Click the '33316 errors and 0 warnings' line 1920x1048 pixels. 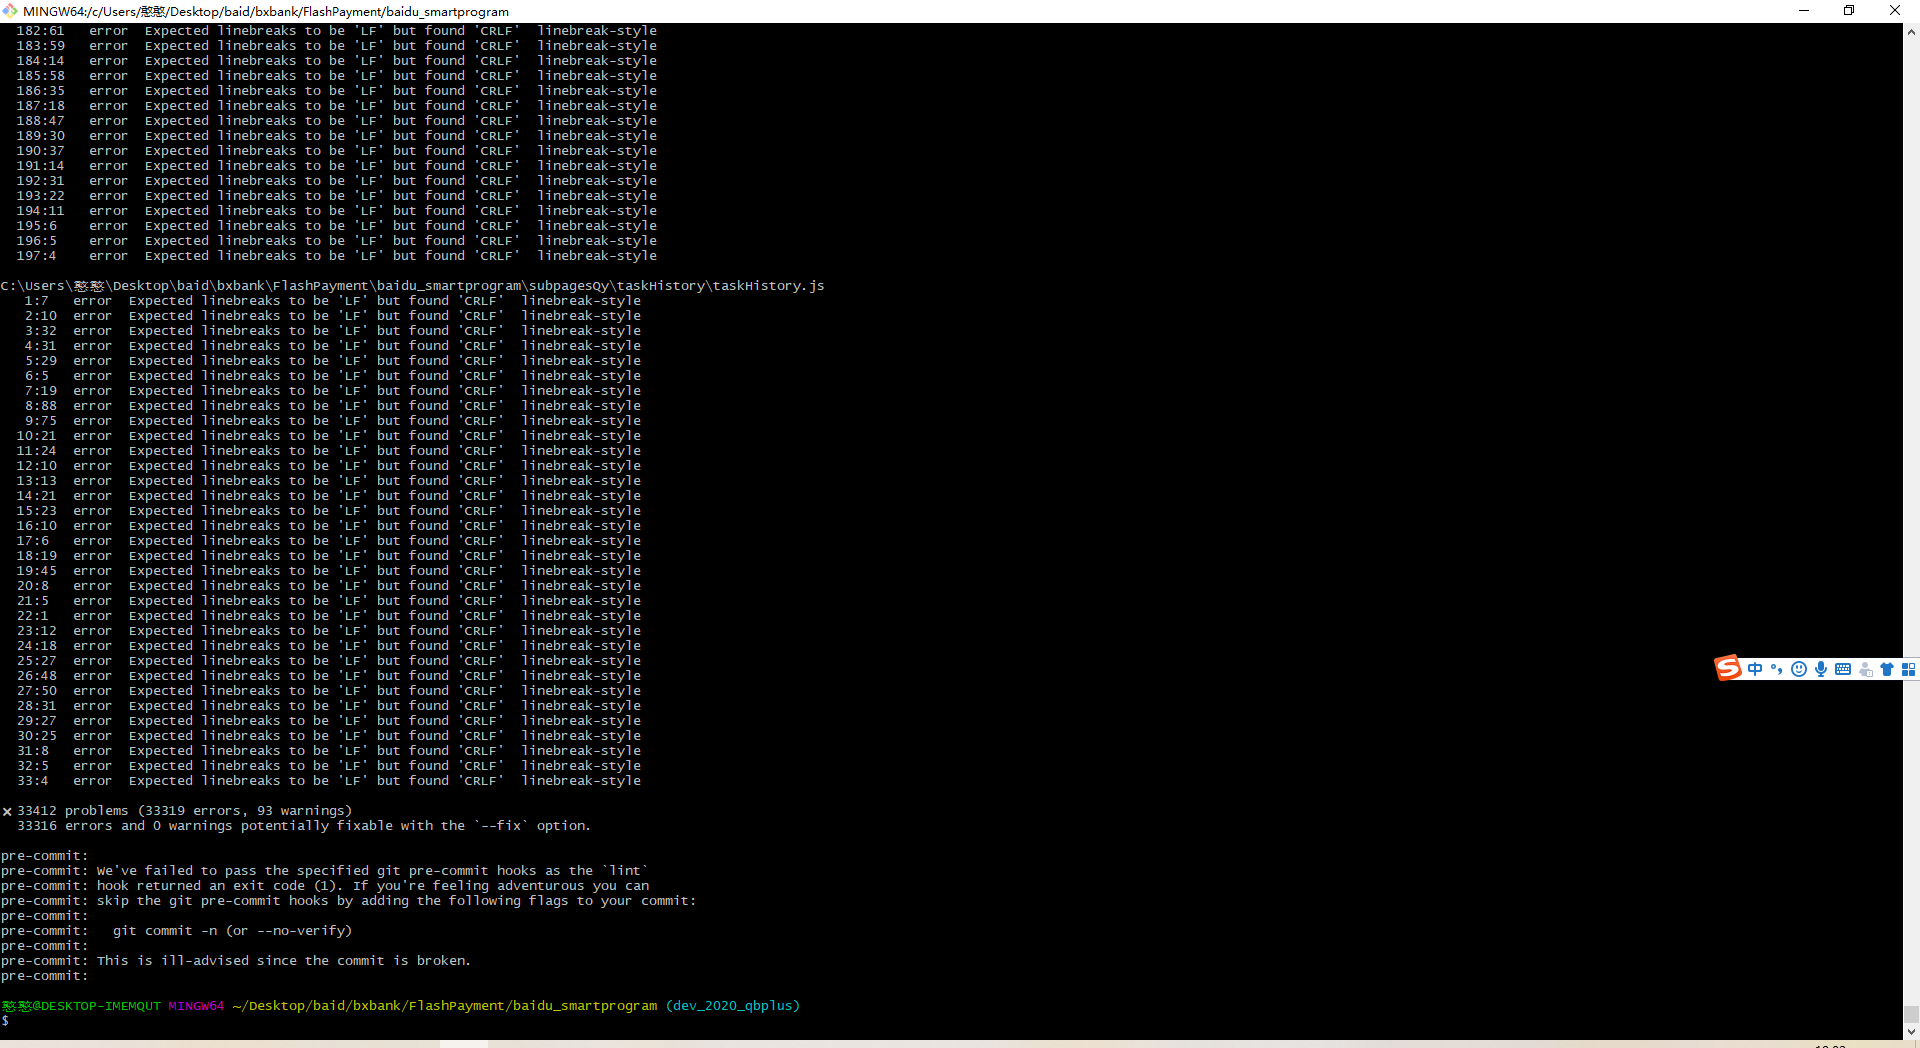coord(304,826)
